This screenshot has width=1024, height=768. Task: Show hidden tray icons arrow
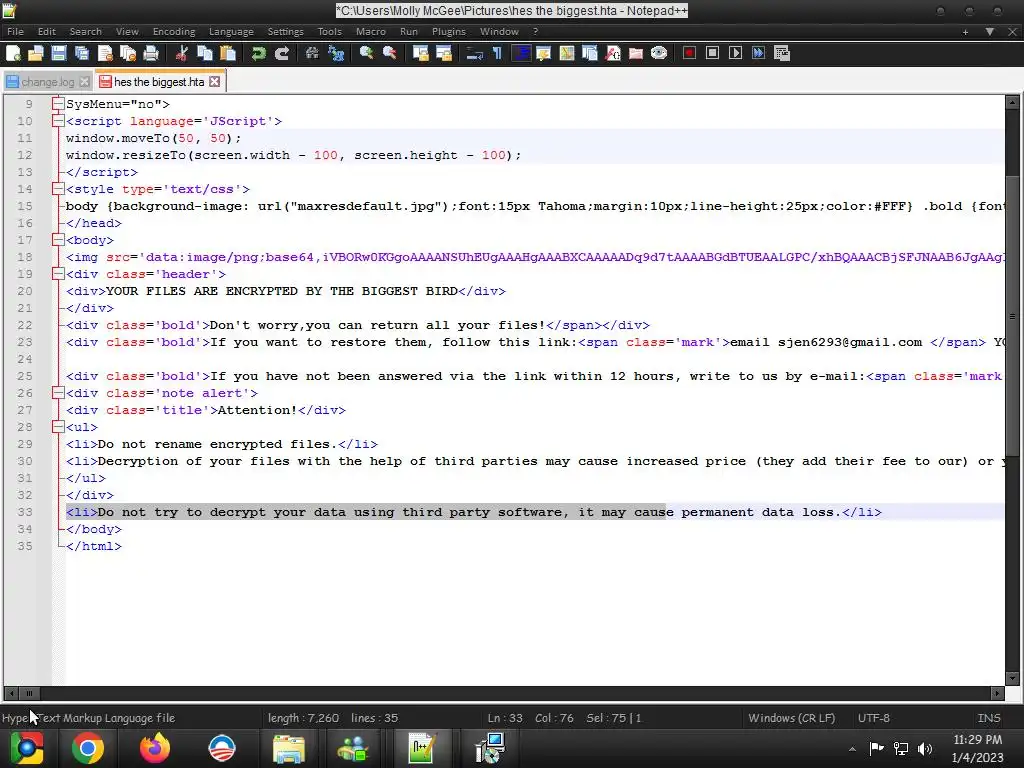852,749
